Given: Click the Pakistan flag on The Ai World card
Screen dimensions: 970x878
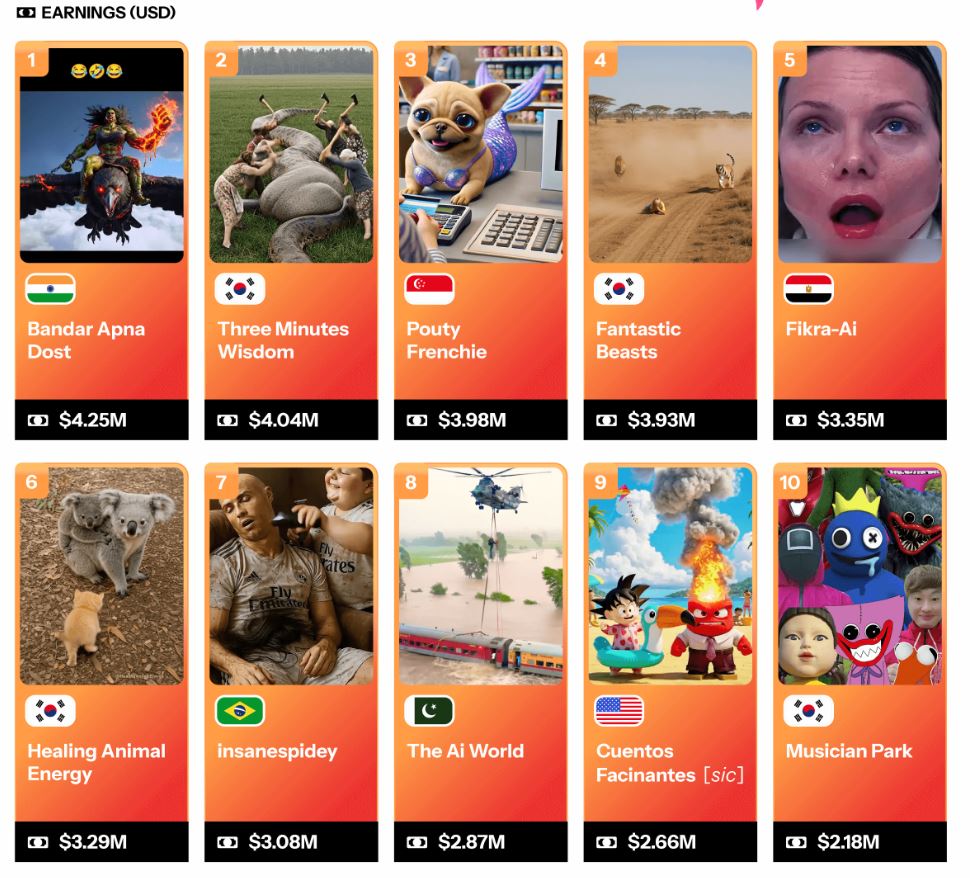Looking at the screenshot, I should (x=429, y=711).
